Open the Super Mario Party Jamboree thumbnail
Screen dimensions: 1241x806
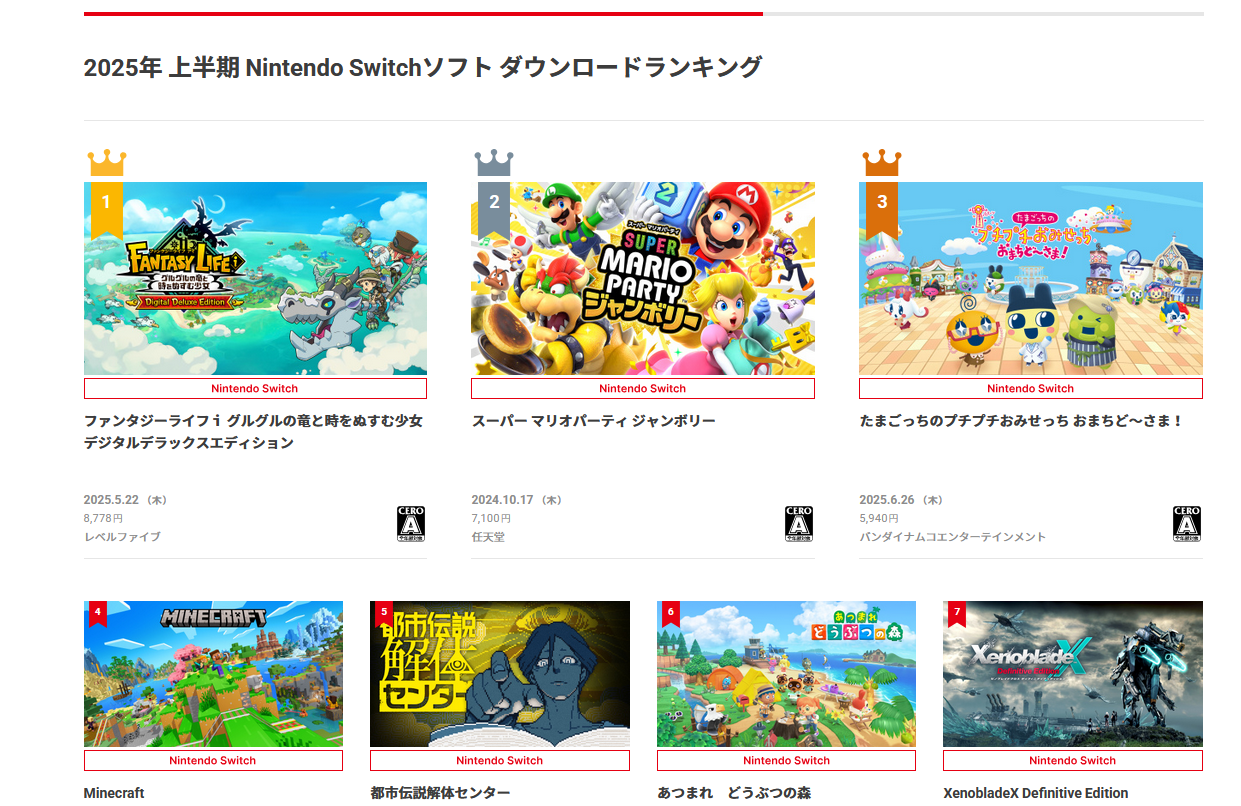pyautogui.click(x=643, y=278)
